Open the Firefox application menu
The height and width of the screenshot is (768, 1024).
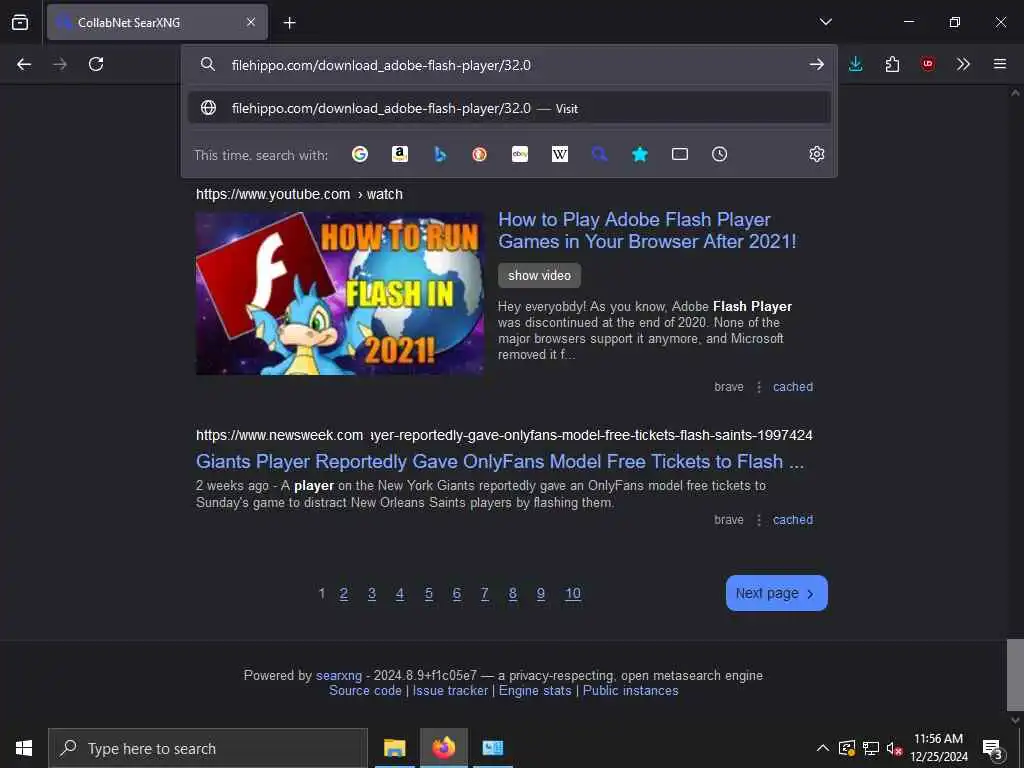click(1000, 64)
